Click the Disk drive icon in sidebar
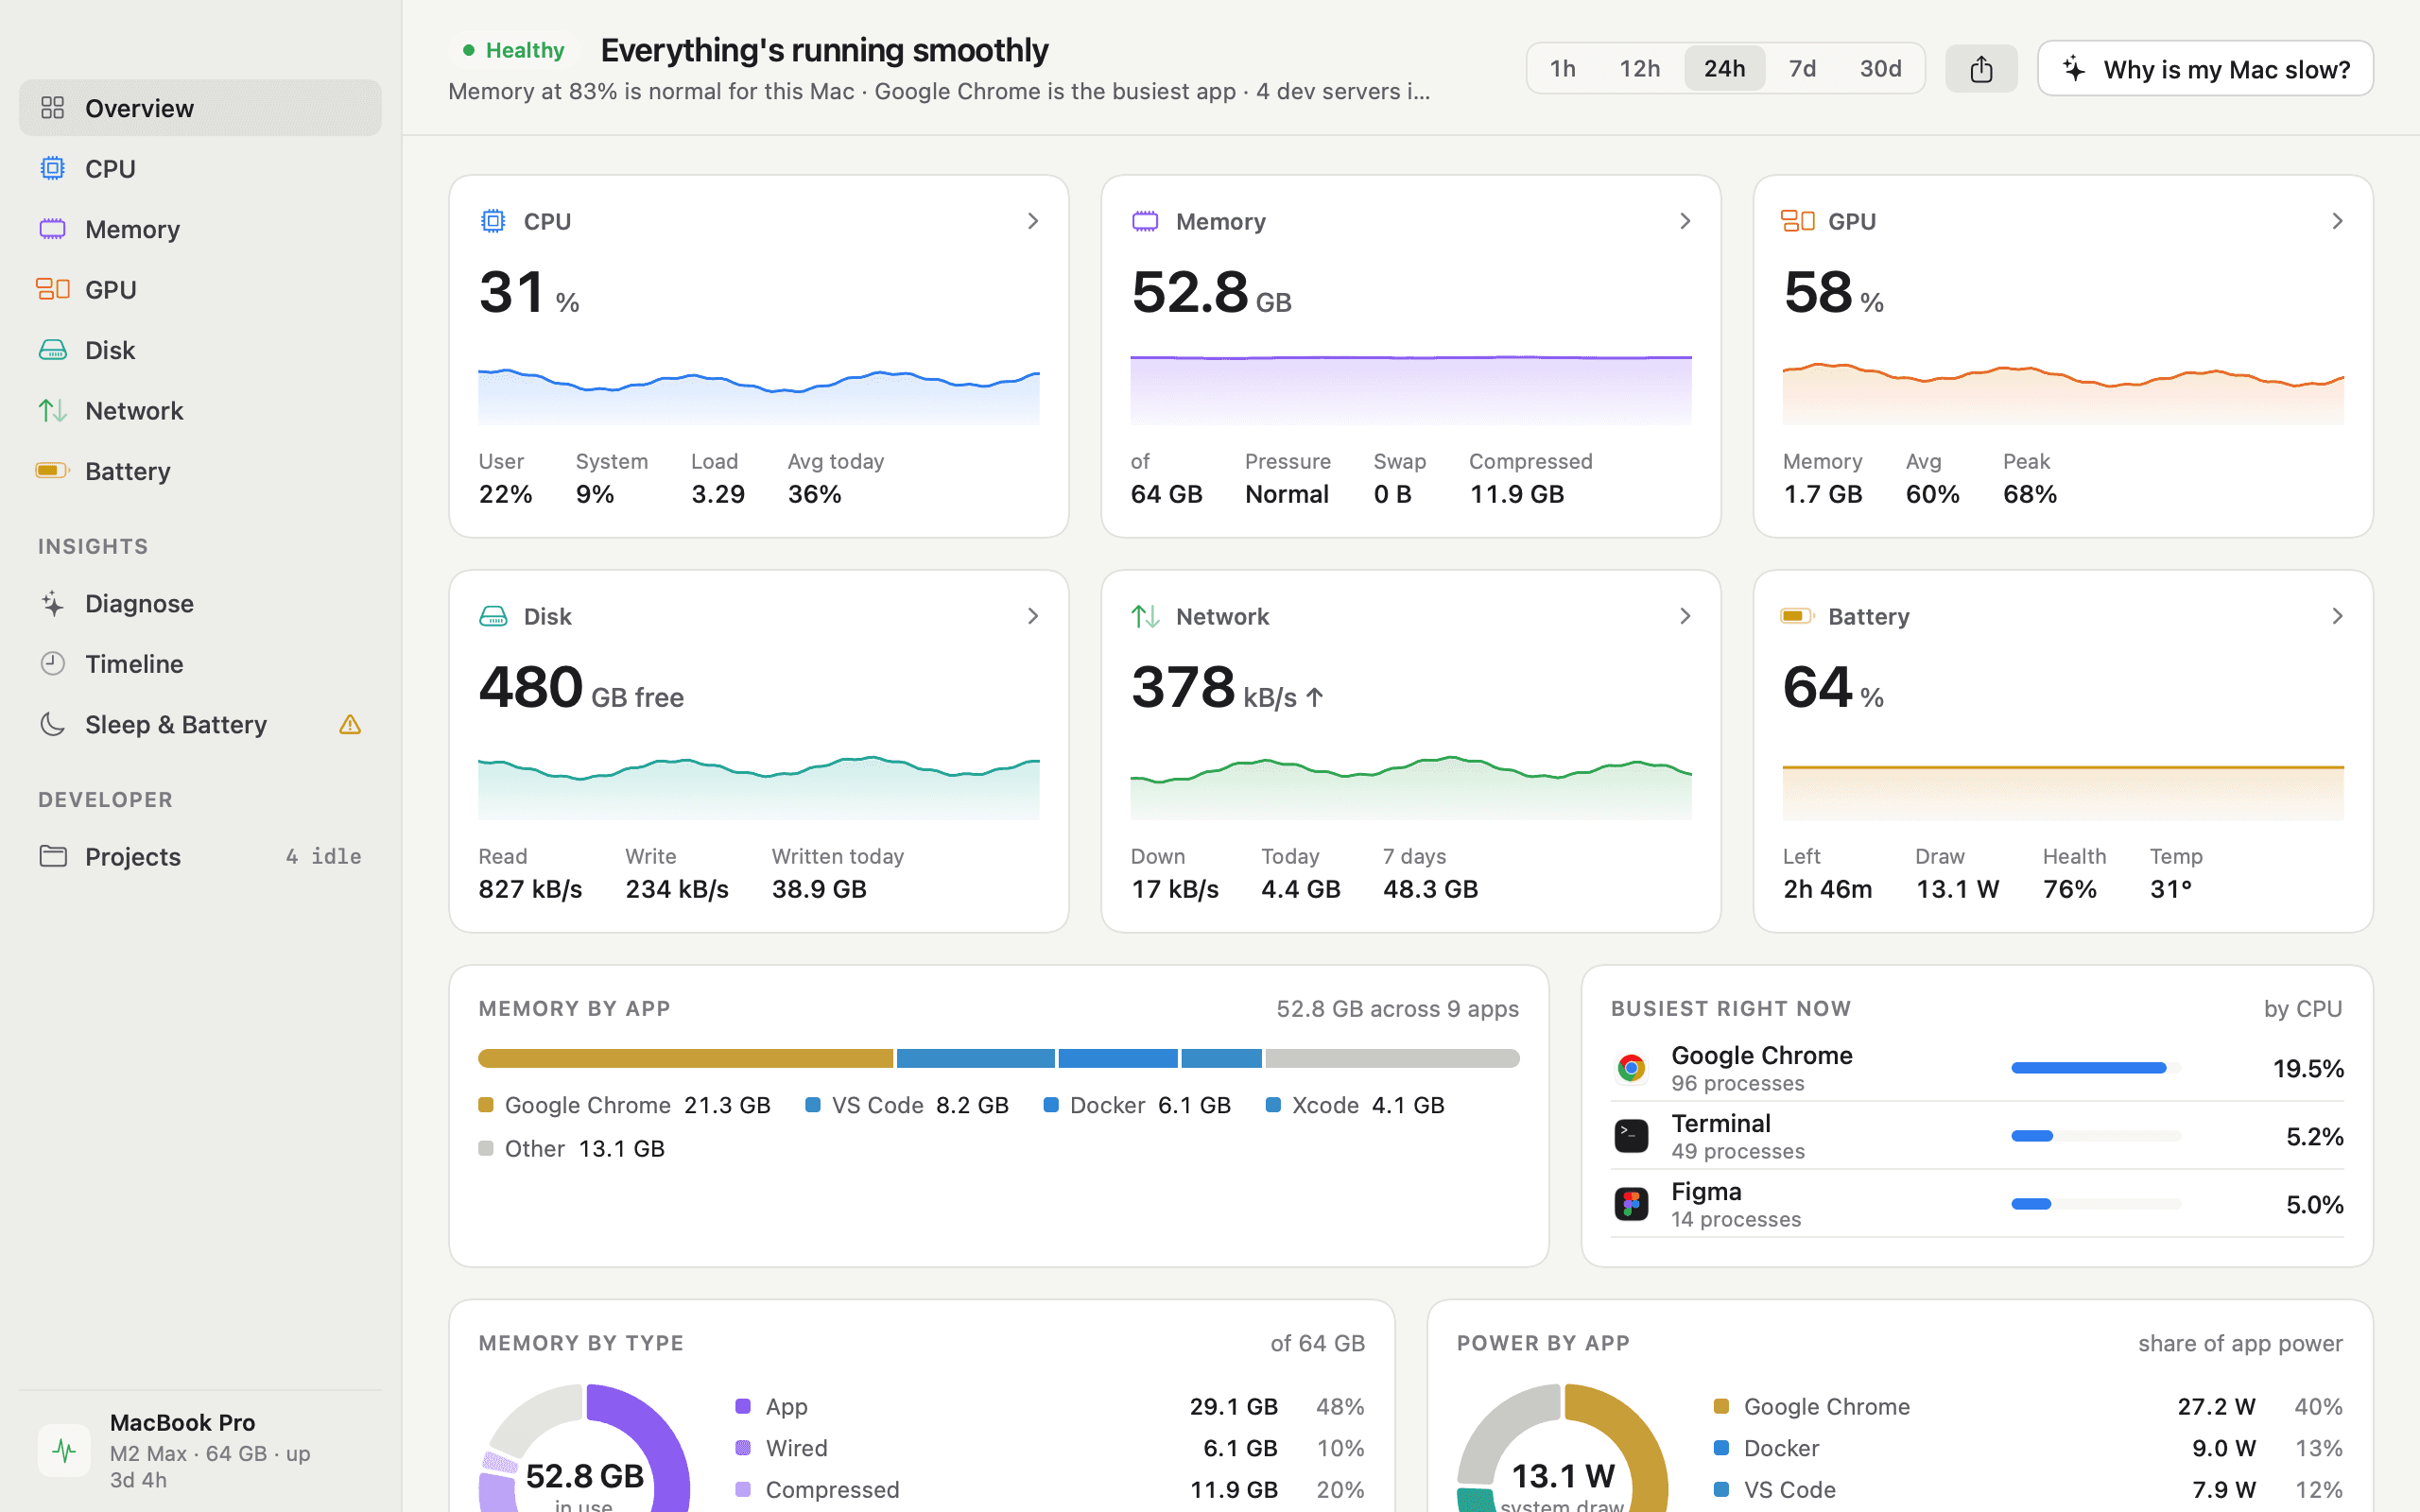The height and width of the screenshot is (1512, 2420). click(x=52, y=350)
